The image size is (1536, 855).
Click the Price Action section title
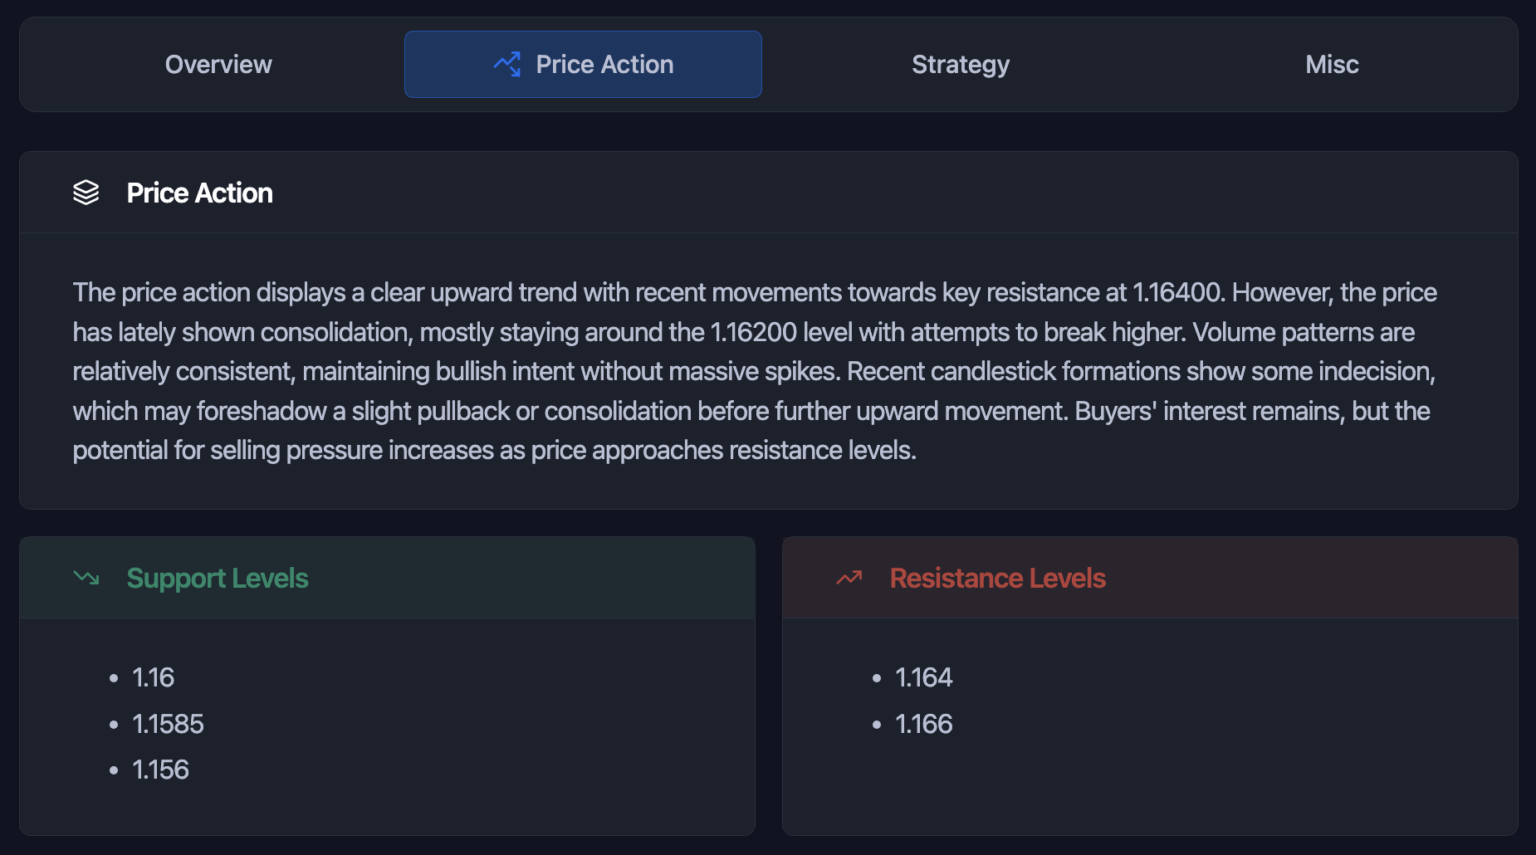point(198,192)
